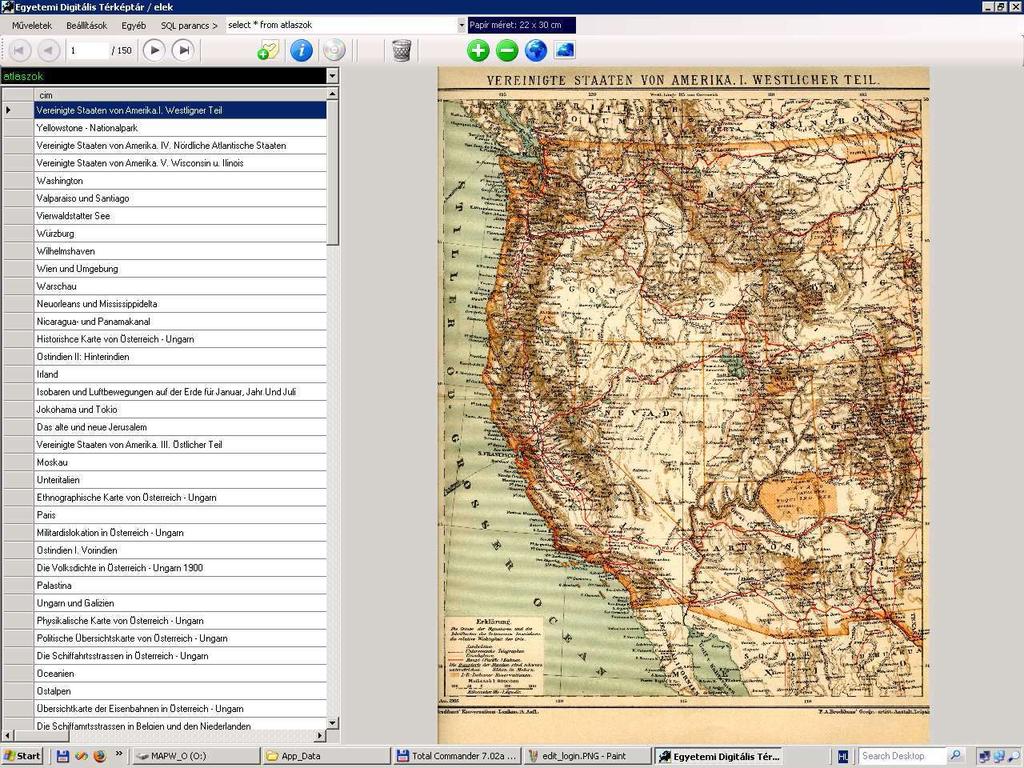The image size is (1024, 768).
Task: Switch to App_Data taskbar window
Action: coord(327,756)
